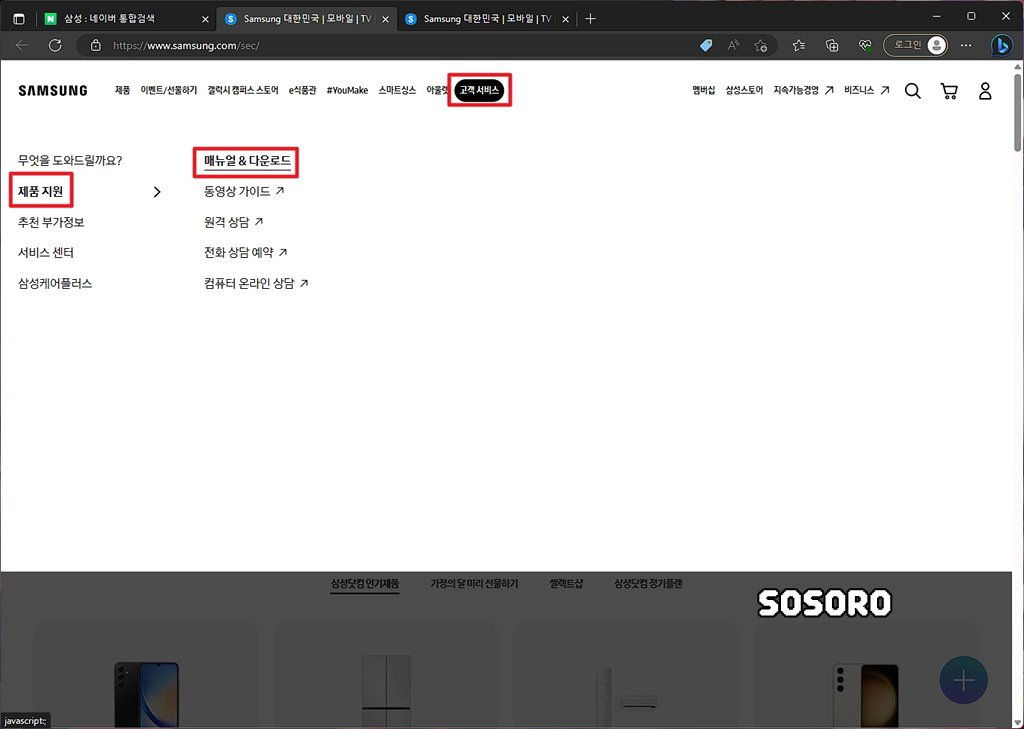
Task: Open the 원격 상담 link
Action: coord(234,222)
